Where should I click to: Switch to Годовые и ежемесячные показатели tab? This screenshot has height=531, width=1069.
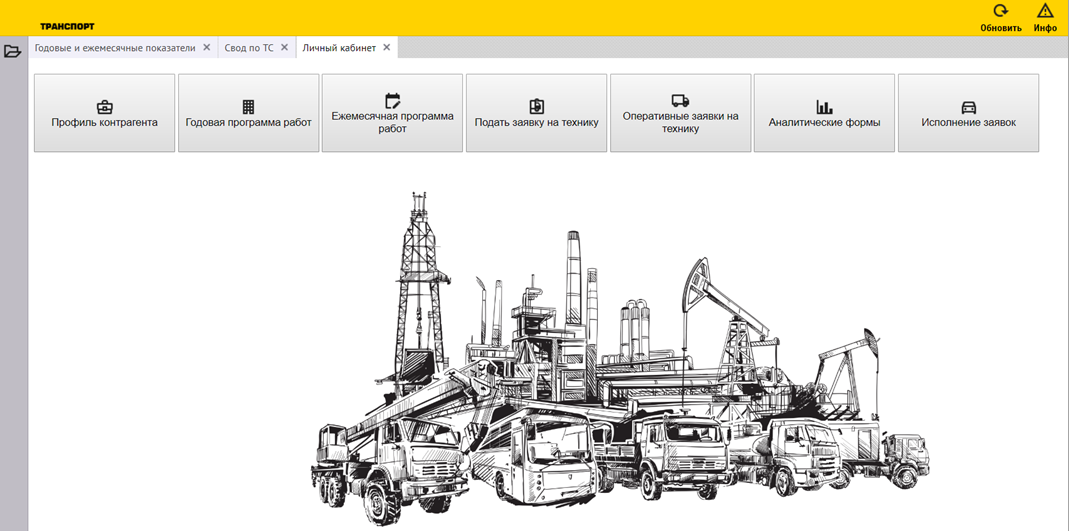coord(114,48)
